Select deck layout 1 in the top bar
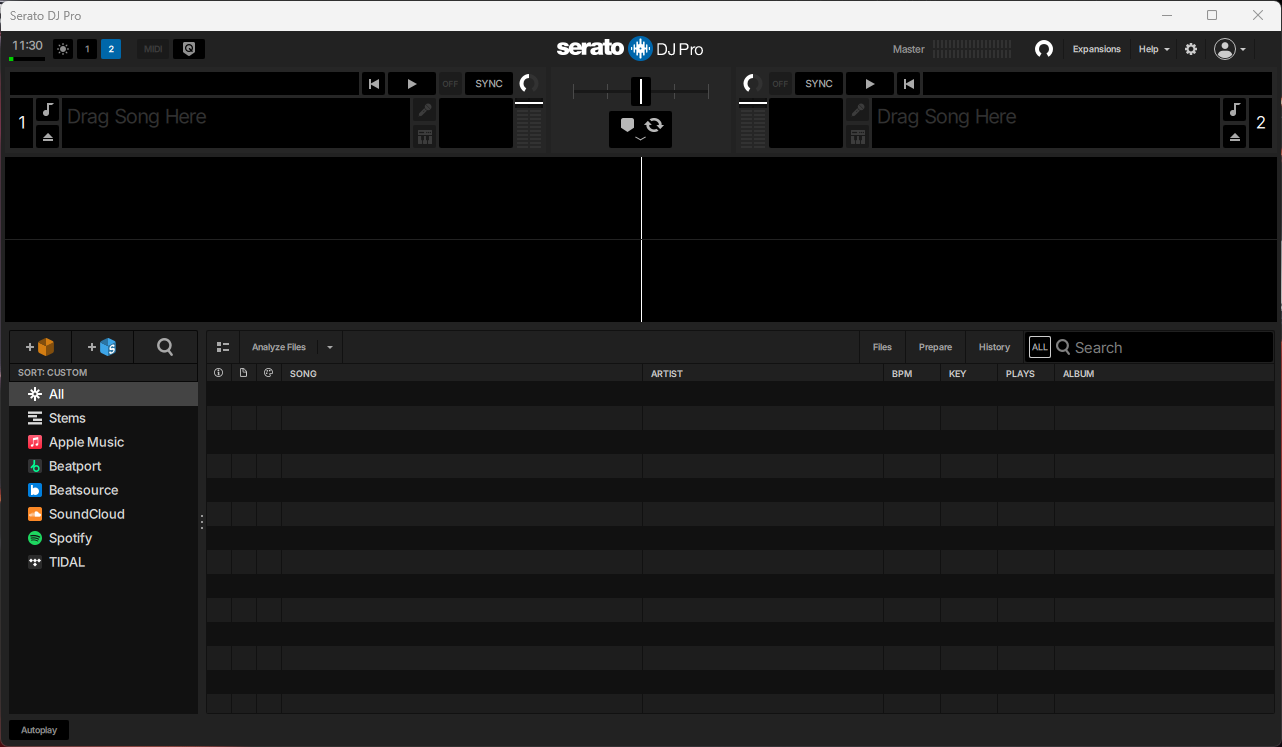 87,49
